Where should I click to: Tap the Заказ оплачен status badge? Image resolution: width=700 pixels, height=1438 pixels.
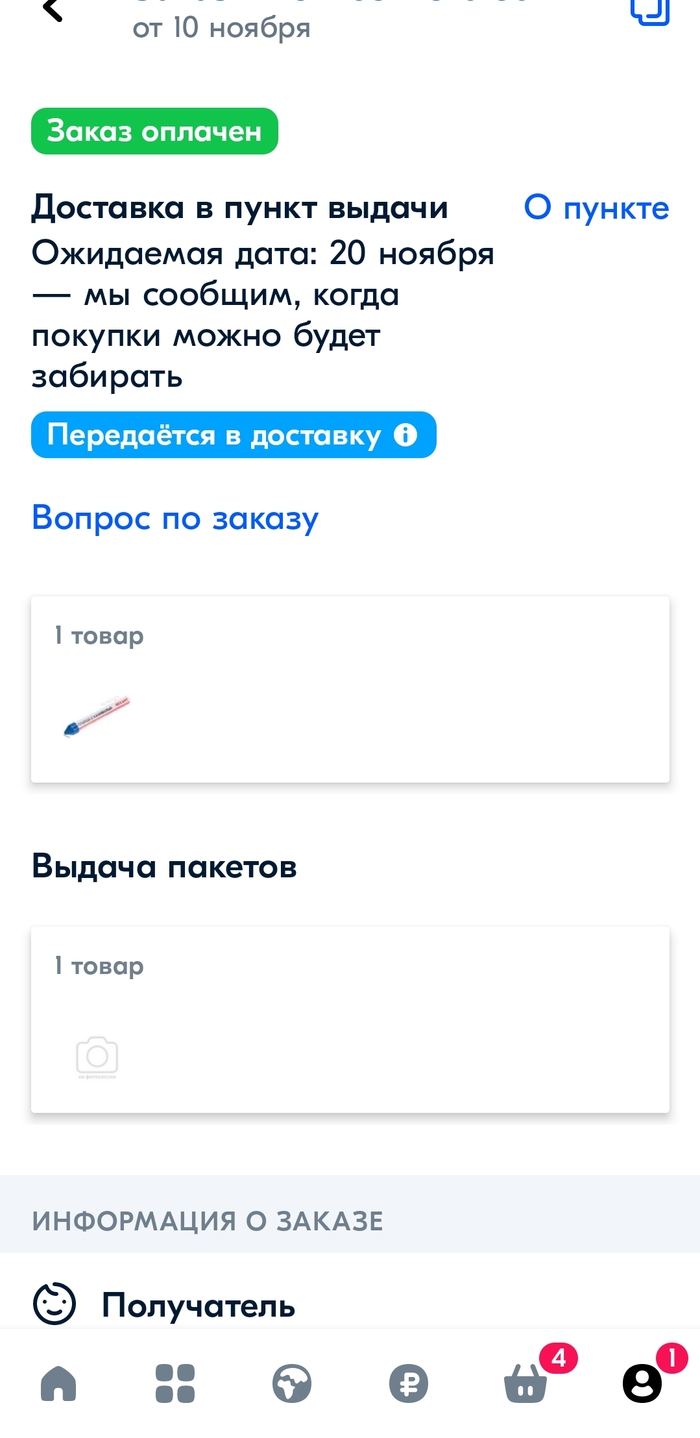pos(154,130)
